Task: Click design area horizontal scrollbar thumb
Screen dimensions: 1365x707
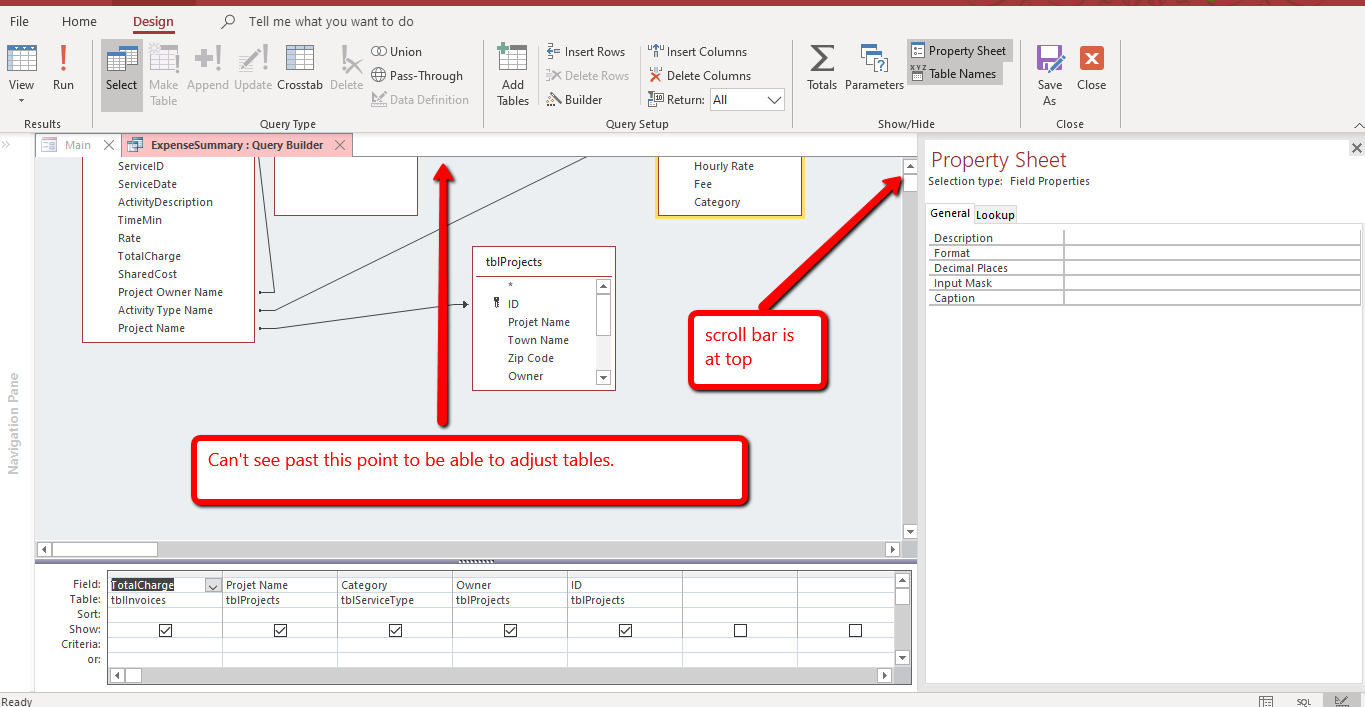Action: (104, 549)
